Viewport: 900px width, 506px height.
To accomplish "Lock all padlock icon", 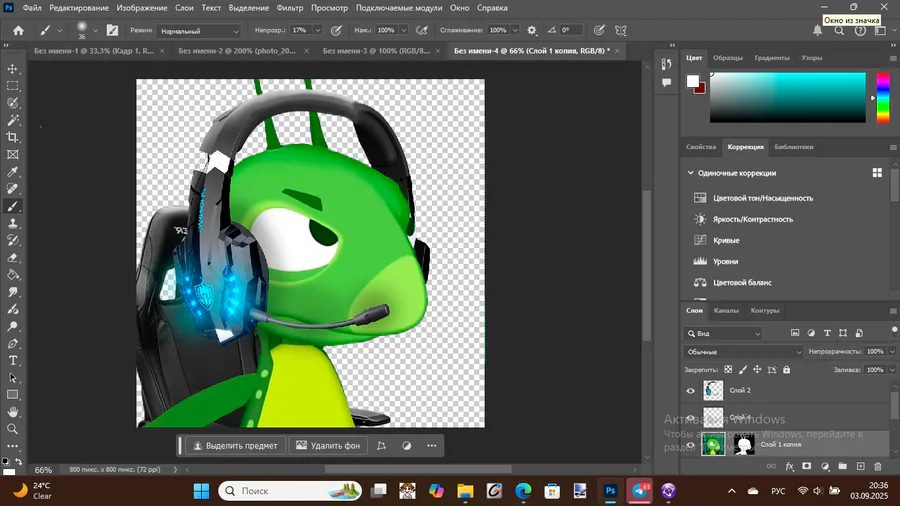I will [x=786, y=370].
